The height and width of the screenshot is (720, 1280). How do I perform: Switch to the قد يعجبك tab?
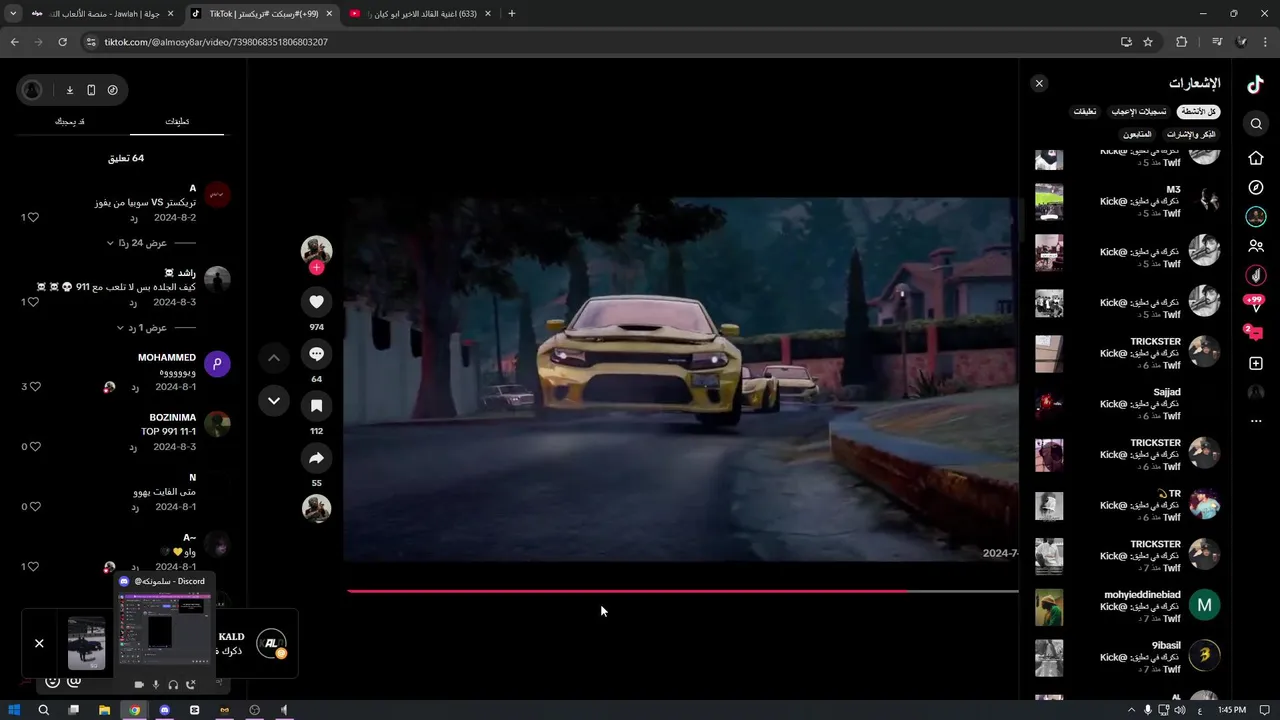coord(70,121)
